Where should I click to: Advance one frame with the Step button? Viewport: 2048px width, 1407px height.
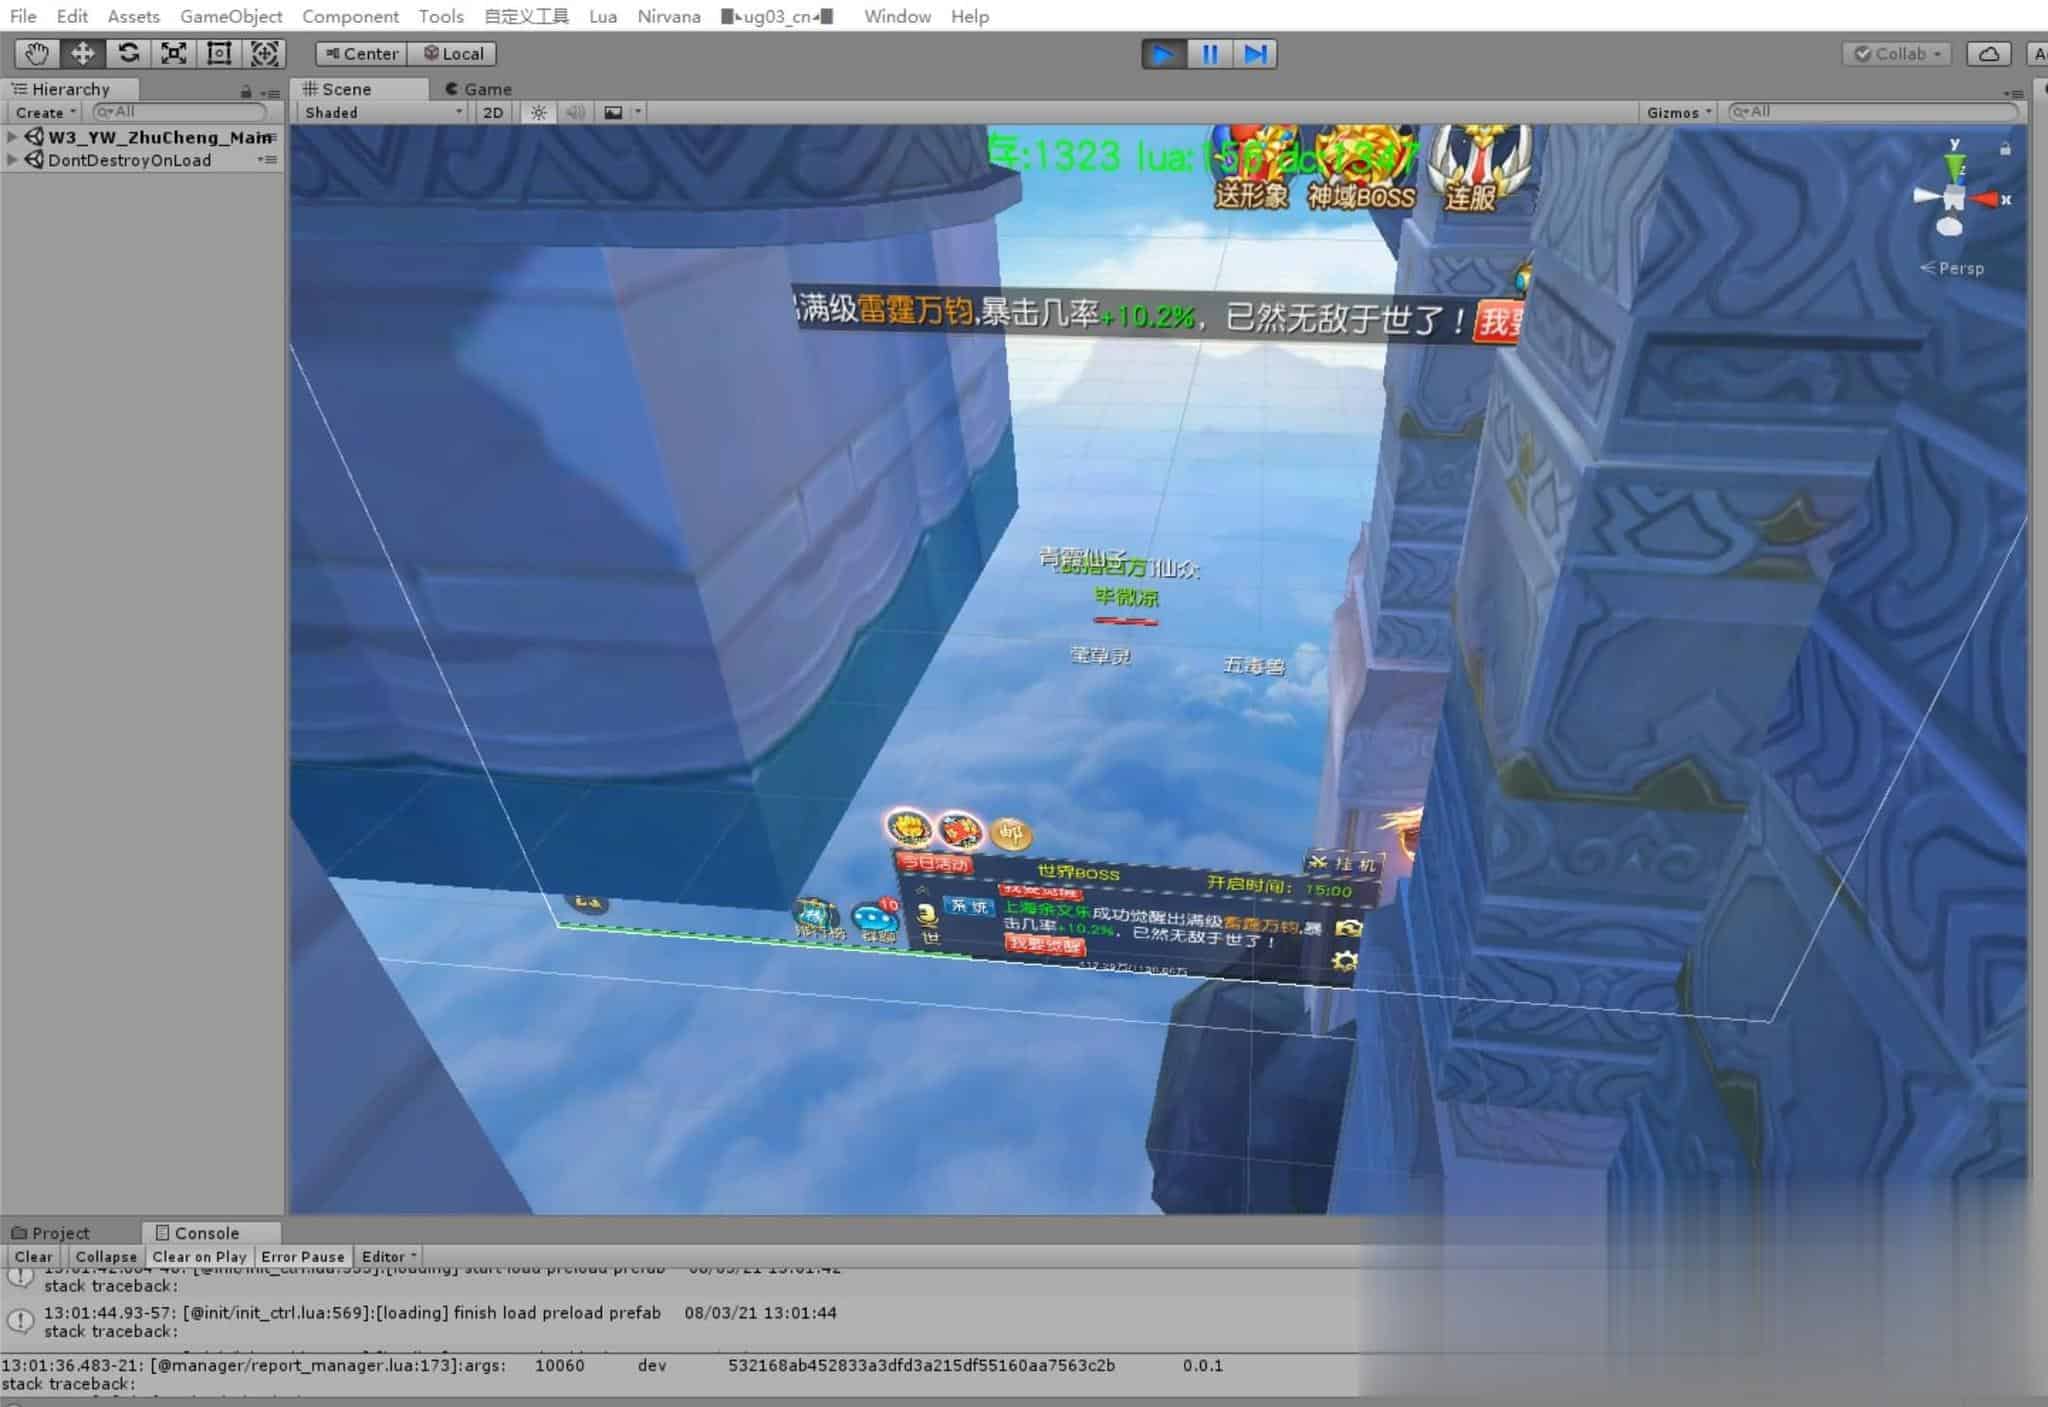point(1255,54)
